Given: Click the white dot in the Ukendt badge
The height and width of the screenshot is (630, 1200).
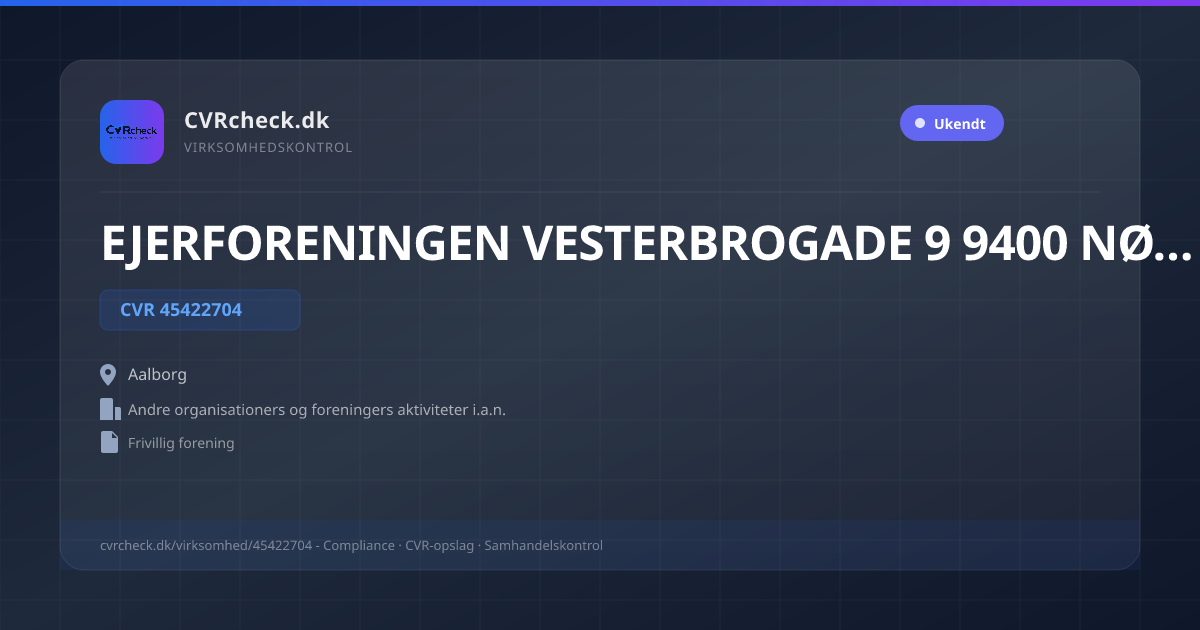Looking at the screenshot, I should 920,124.
